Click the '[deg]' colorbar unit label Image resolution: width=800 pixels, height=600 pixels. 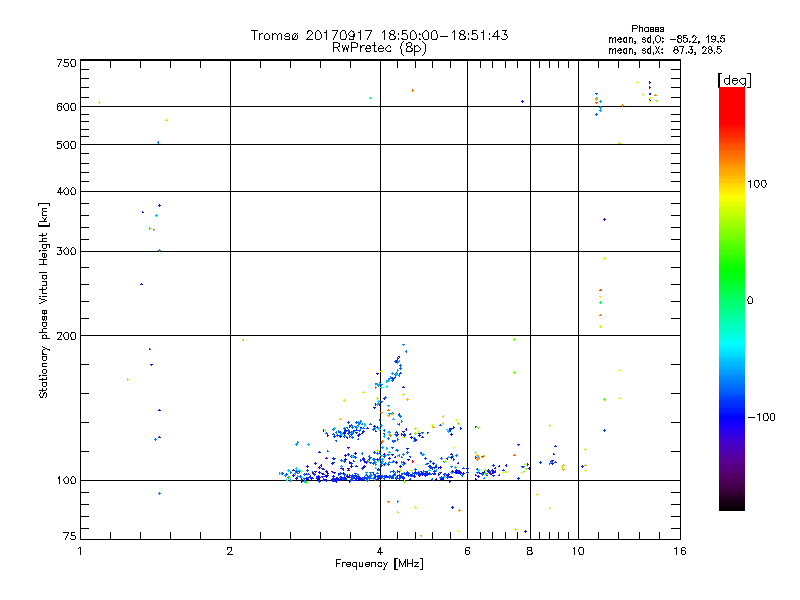point(734,80)
